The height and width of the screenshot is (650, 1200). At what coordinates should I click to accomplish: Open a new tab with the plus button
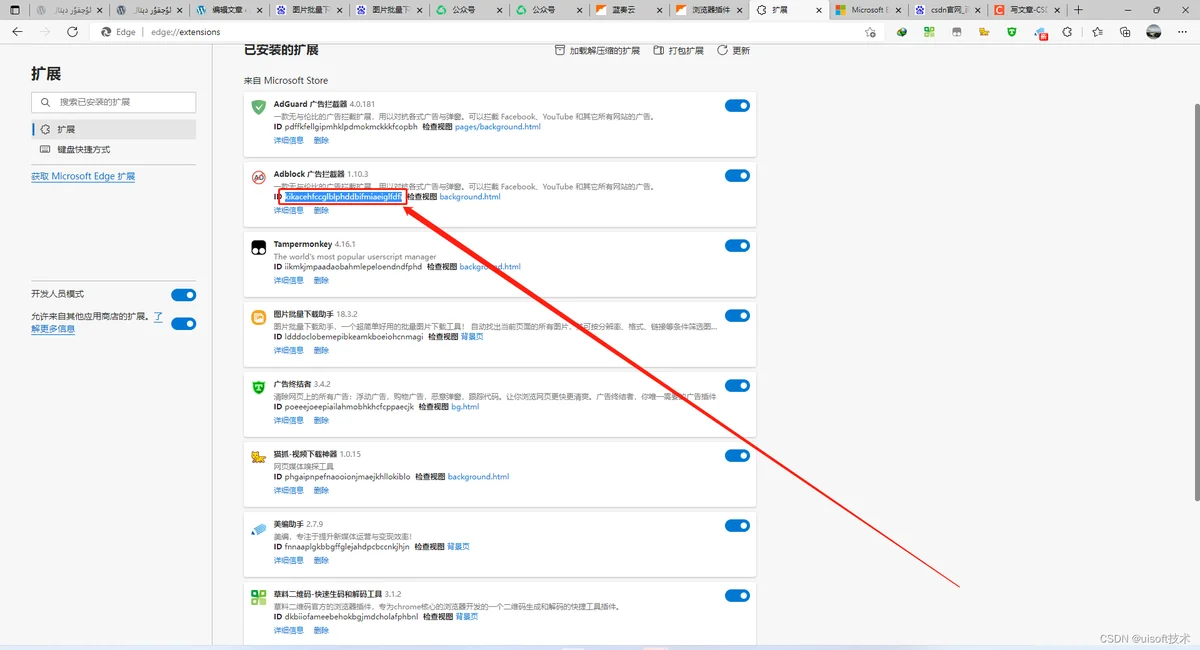1078,10
